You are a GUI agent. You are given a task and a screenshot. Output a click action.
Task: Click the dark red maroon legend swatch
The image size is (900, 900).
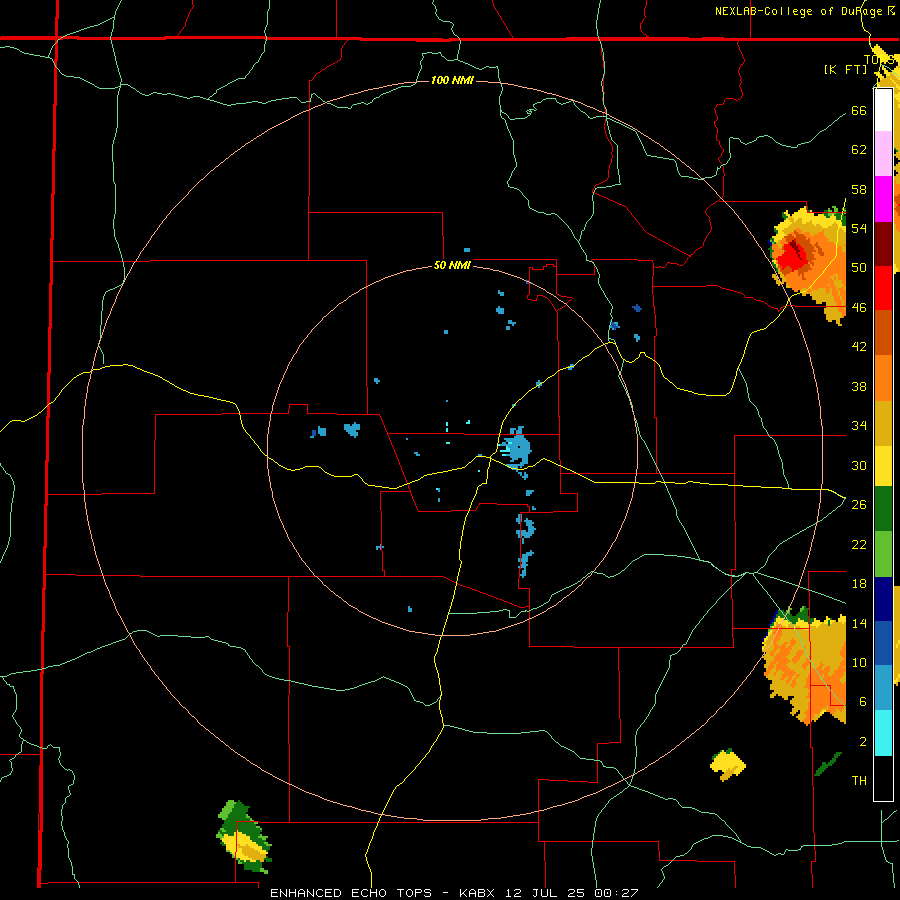coord(883,243)
